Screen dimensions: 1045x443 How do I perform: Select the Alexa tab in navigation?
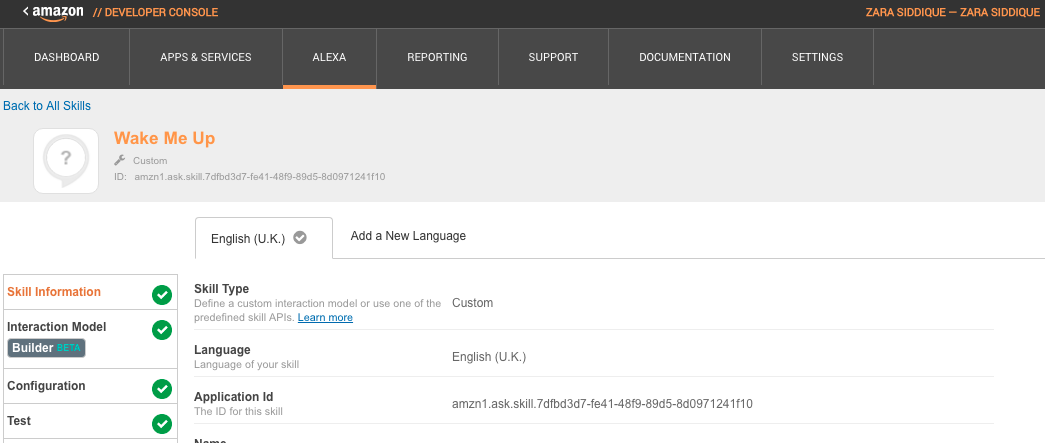tap(329, 57)
